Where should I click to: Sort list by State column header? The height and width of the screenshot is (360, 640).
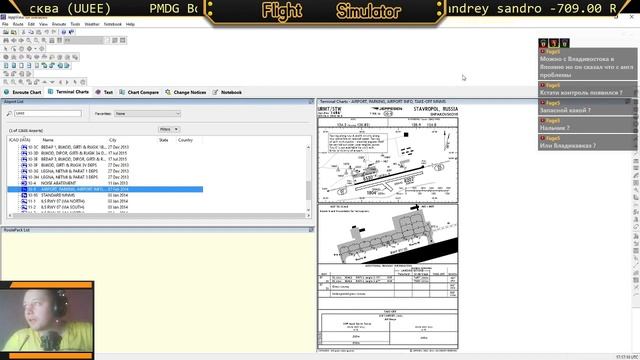click(x=163, y=140)
